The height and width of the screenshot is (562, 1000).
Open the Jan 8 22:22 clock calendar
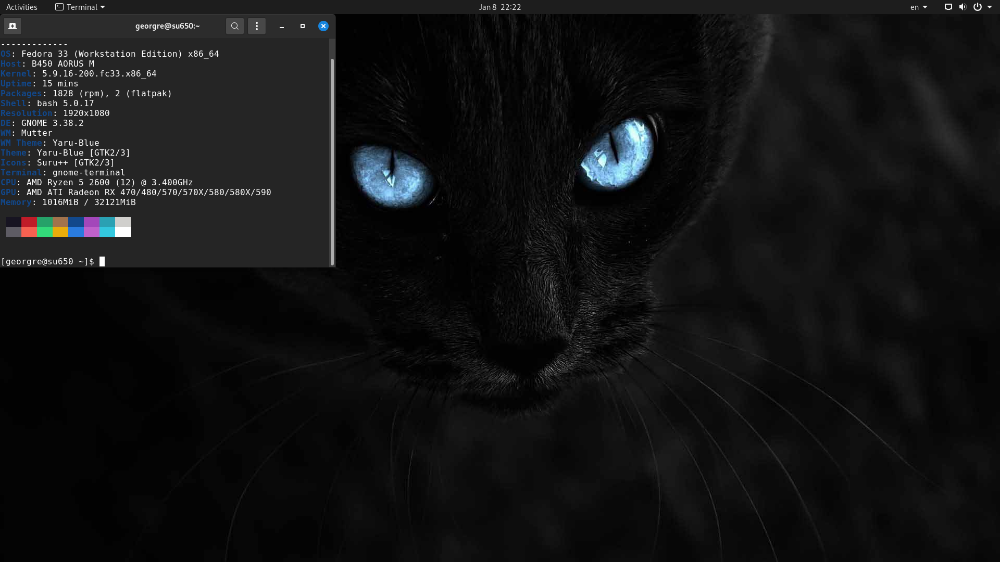pos(500,7)
